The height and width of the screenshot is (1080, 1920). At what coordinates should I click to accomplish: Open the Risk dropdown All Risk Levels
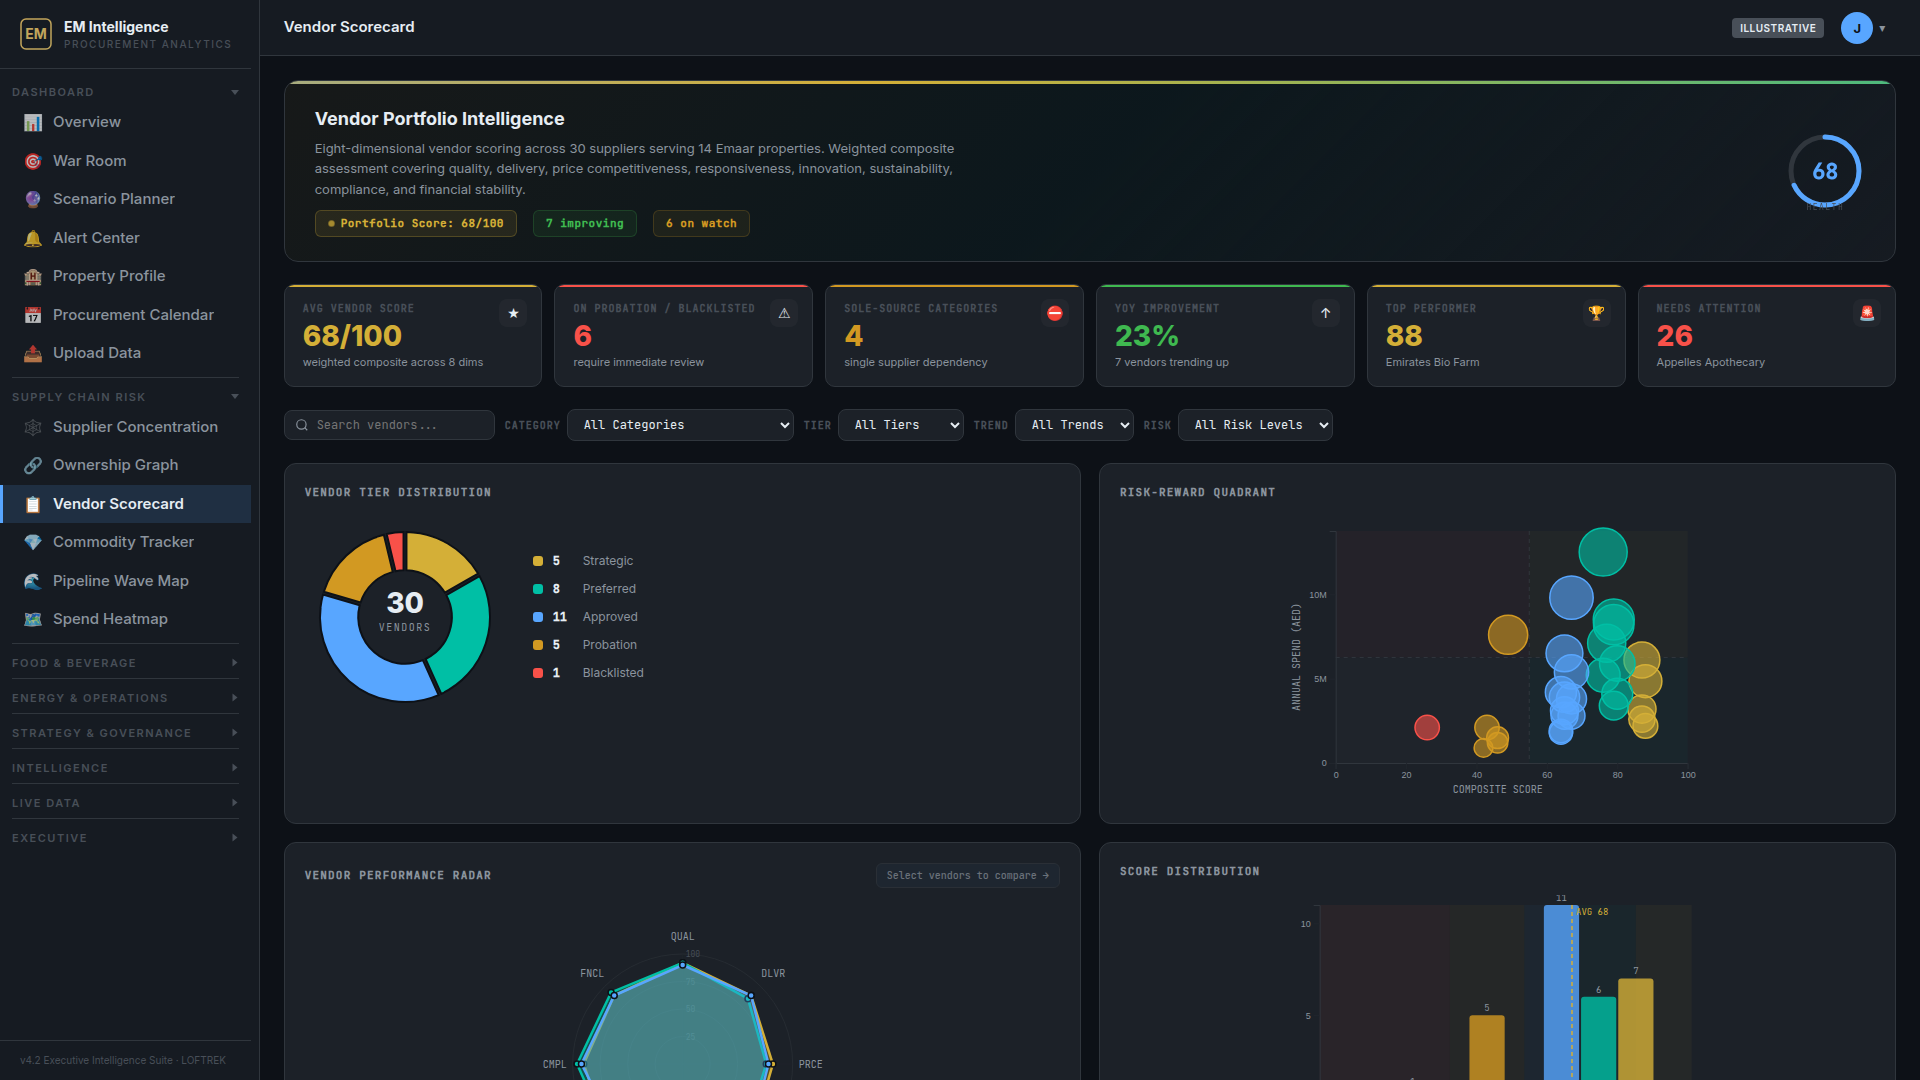[x=1255, y=425]
